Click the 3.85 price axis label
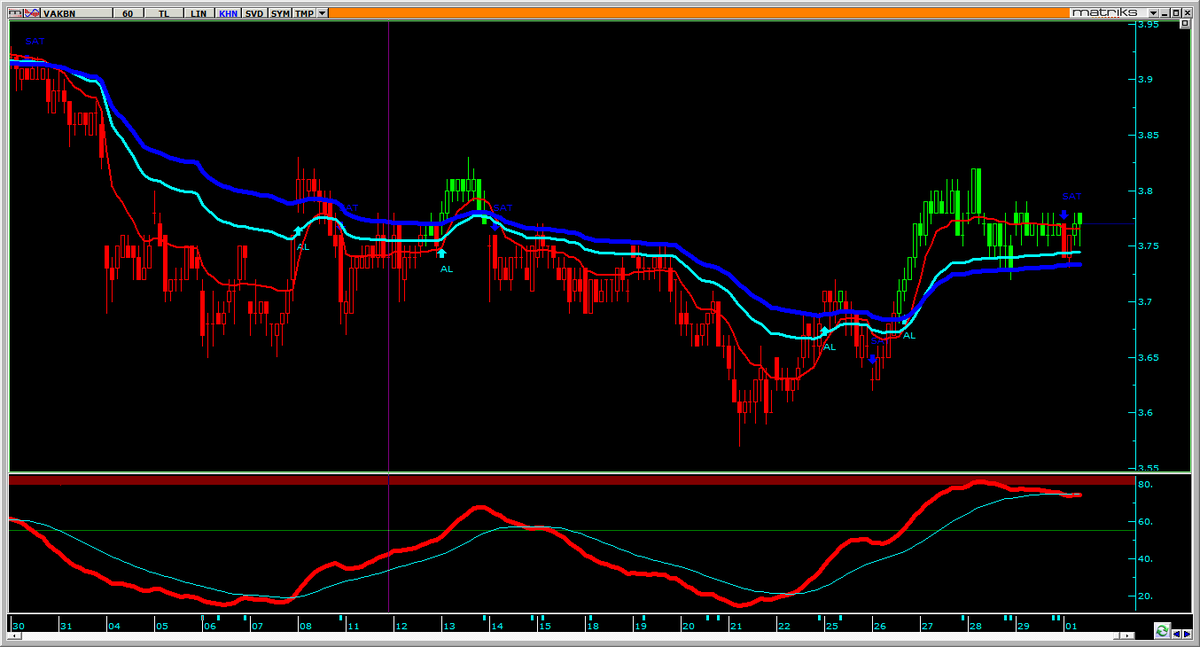1200x647 pixels. pos(1151,135)
